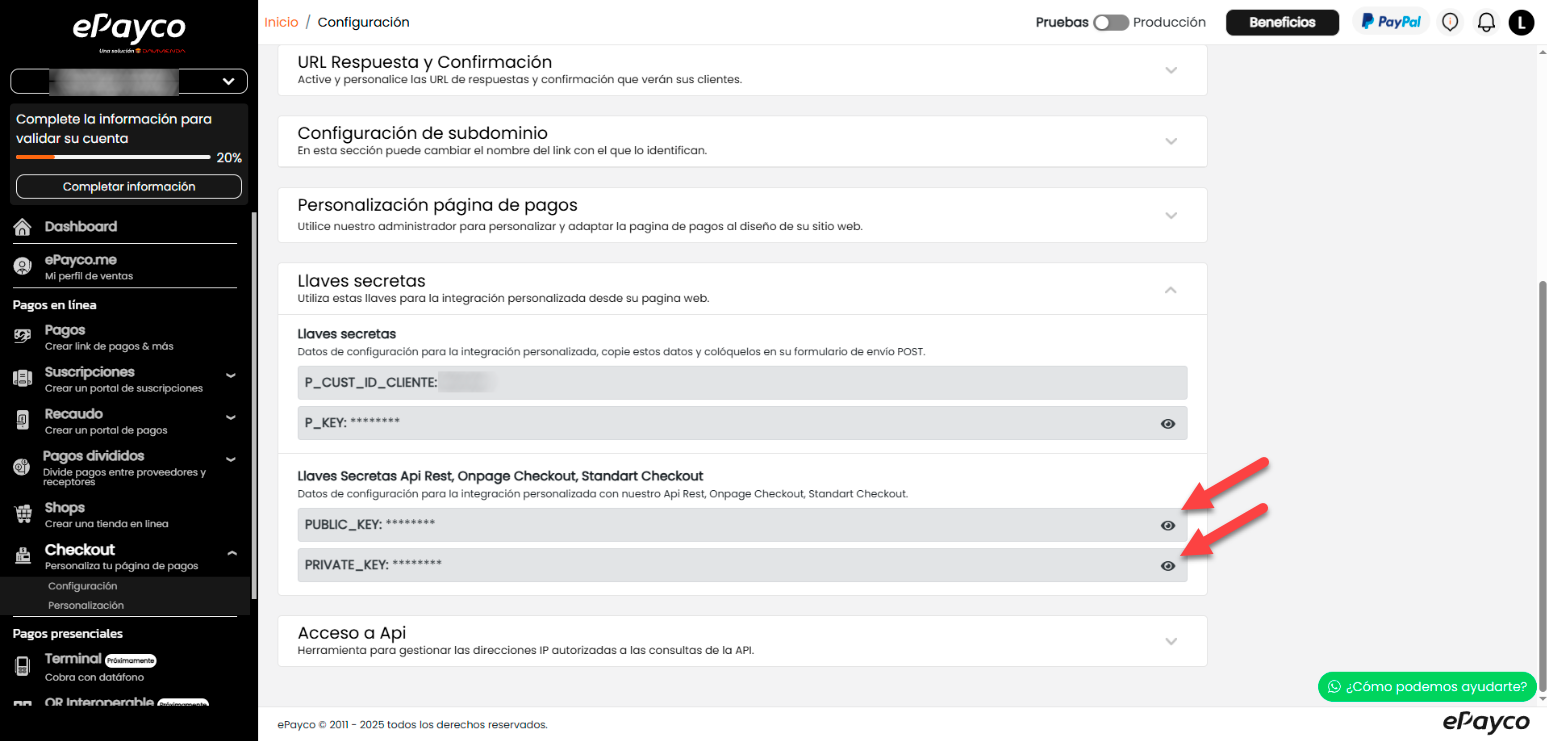
Task: Click the Dashboard home icon
Action: 22,227
